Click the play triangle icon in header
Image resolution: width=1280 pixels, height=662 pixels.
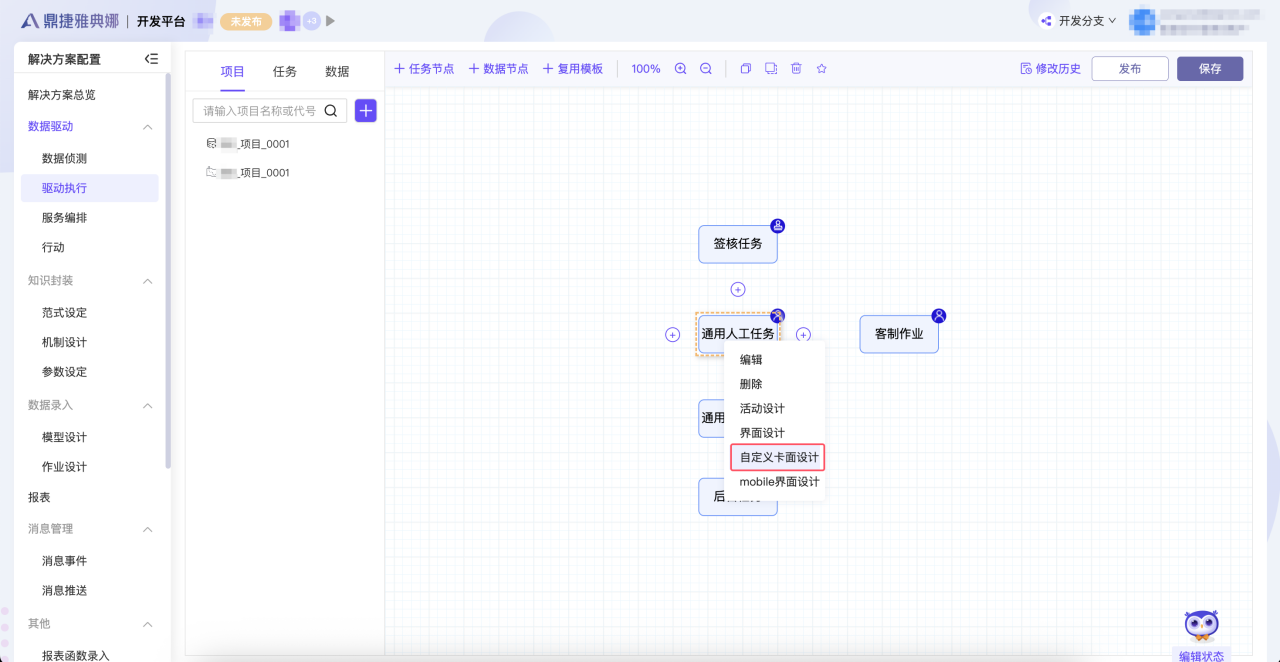tap(331, 21)
